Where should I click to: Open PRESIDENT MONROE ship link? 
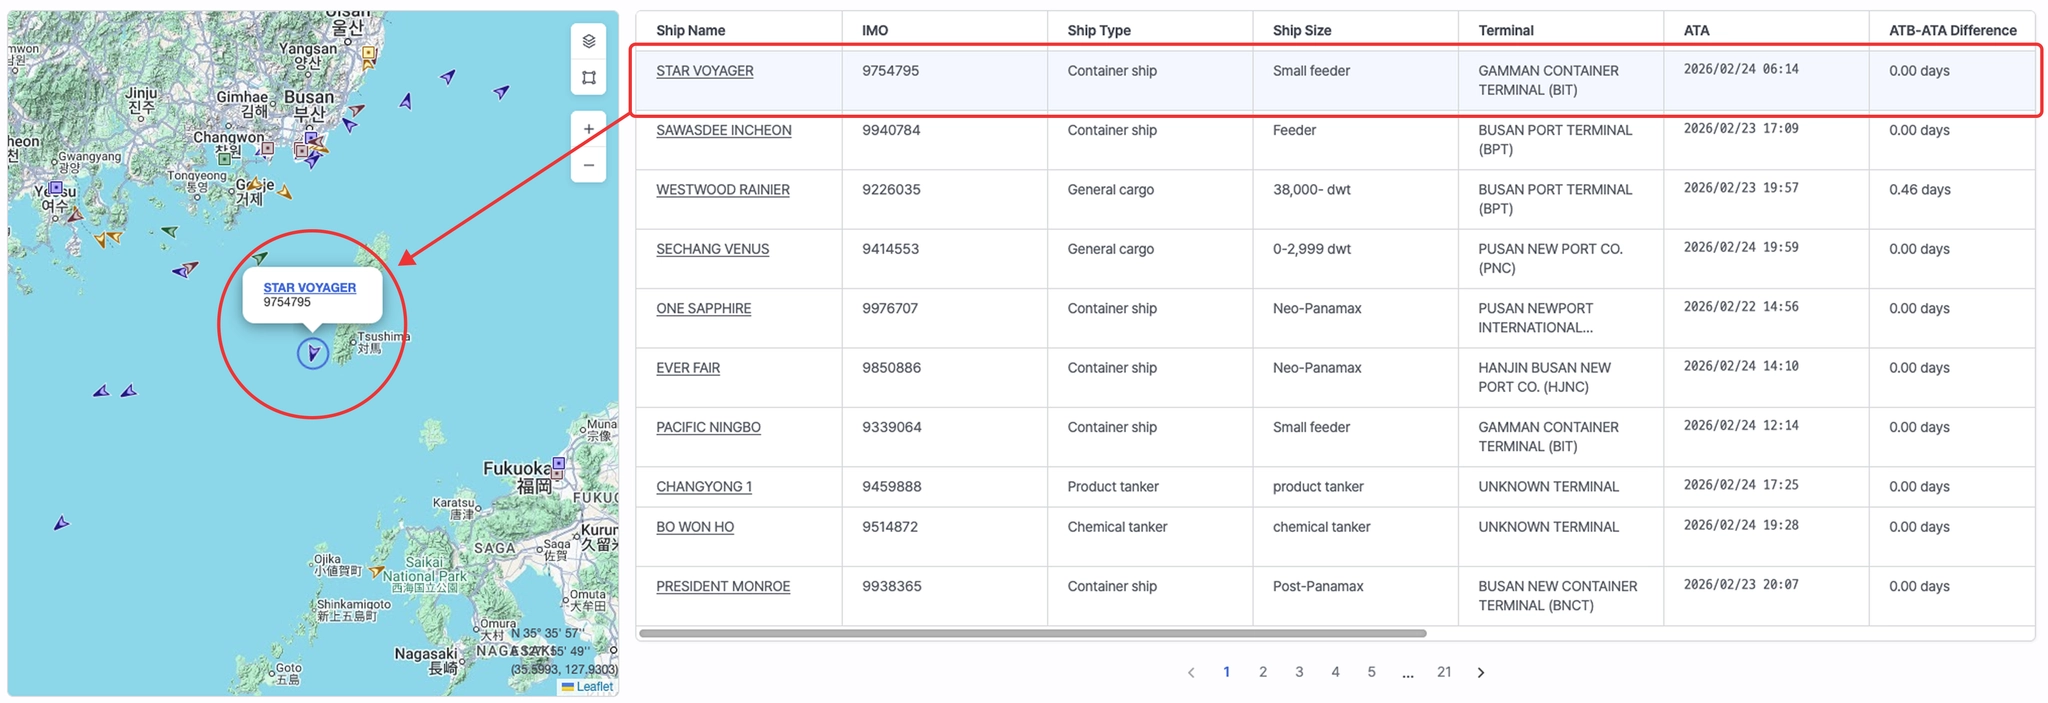723,586
